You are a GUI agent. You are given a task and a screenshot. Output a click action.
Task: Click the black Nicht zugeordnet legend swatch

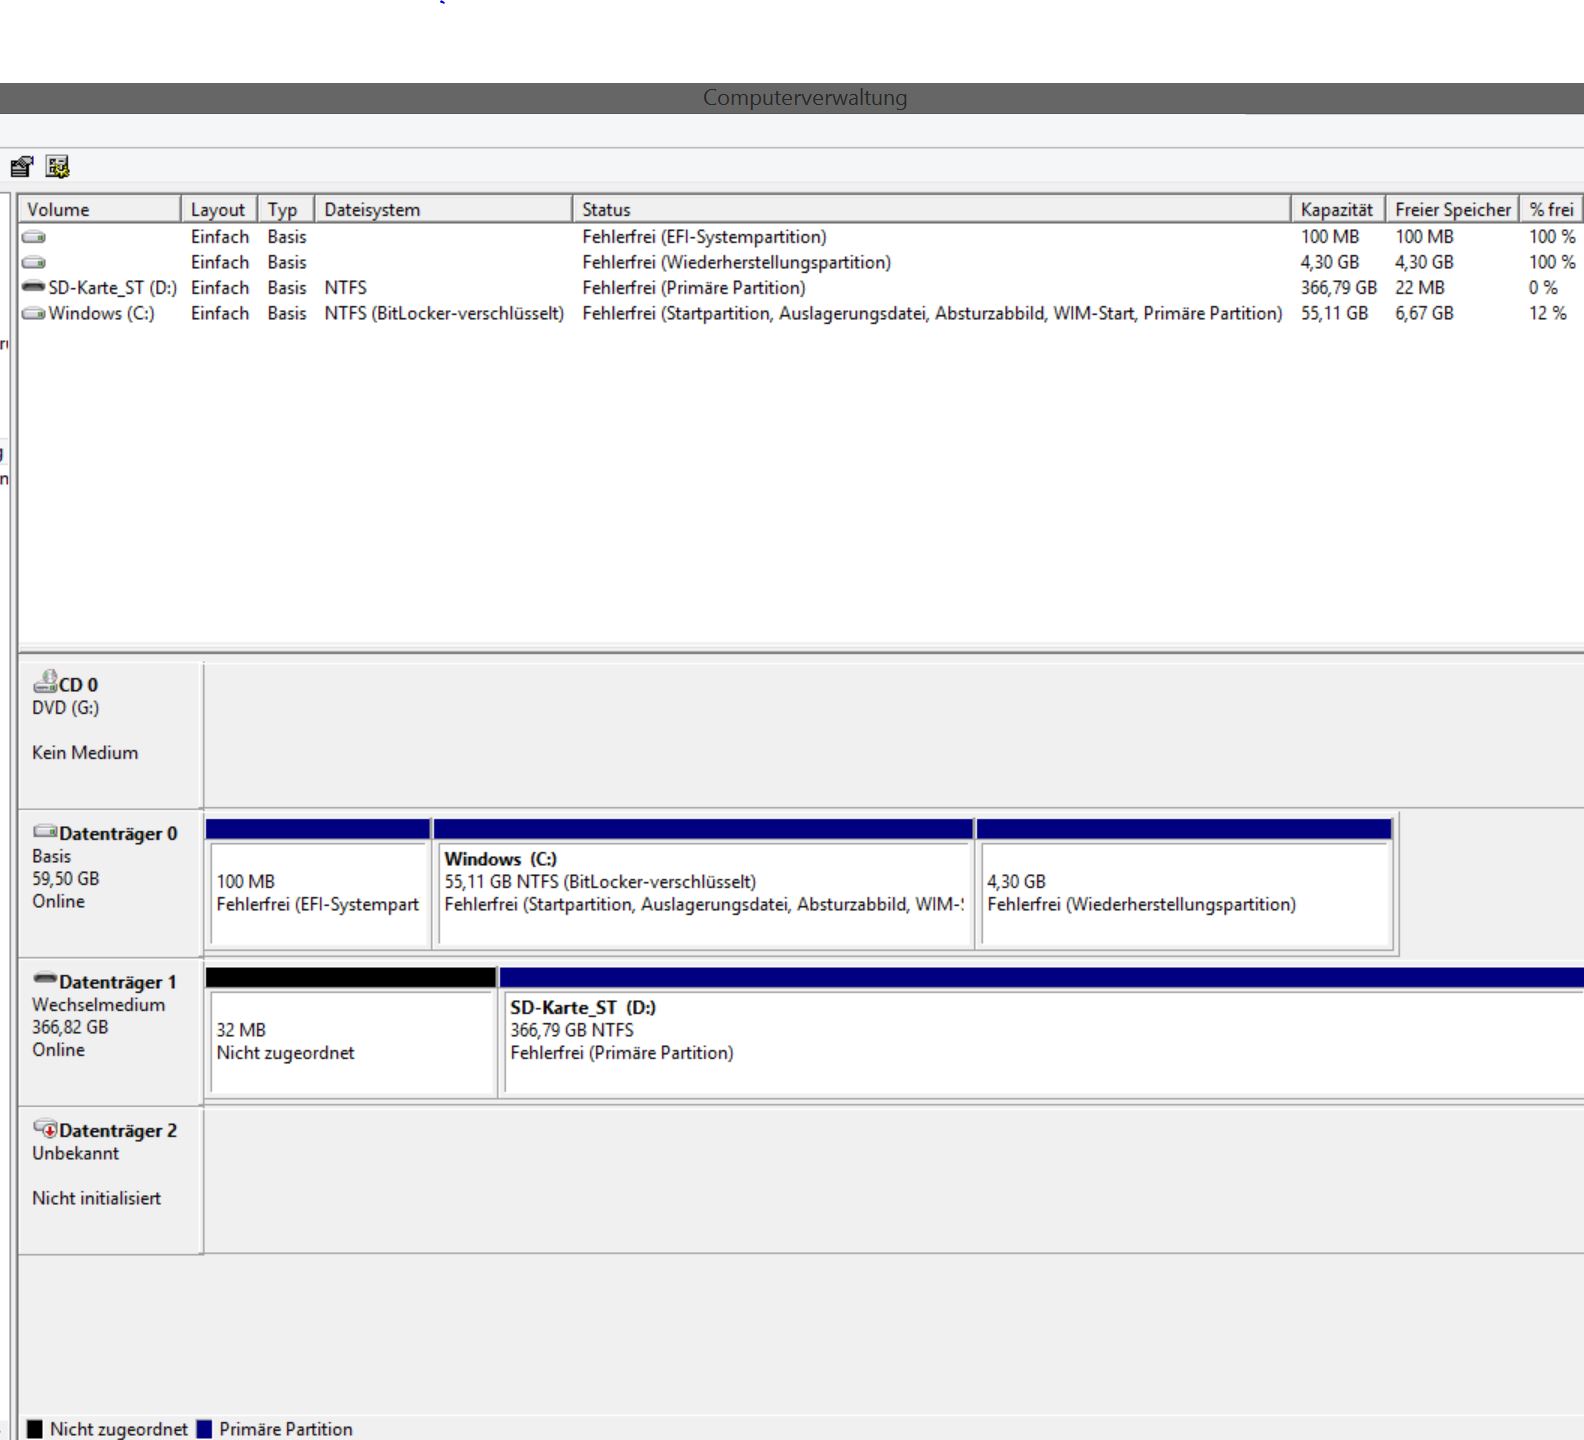35,1429
